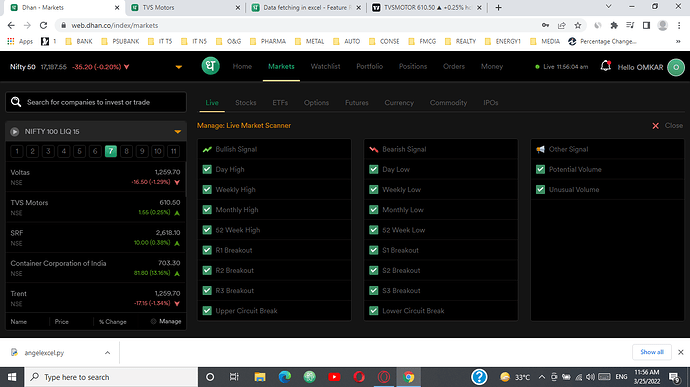690x387 pixels.
Task: Reload the page
Action: tap(43, 26)
